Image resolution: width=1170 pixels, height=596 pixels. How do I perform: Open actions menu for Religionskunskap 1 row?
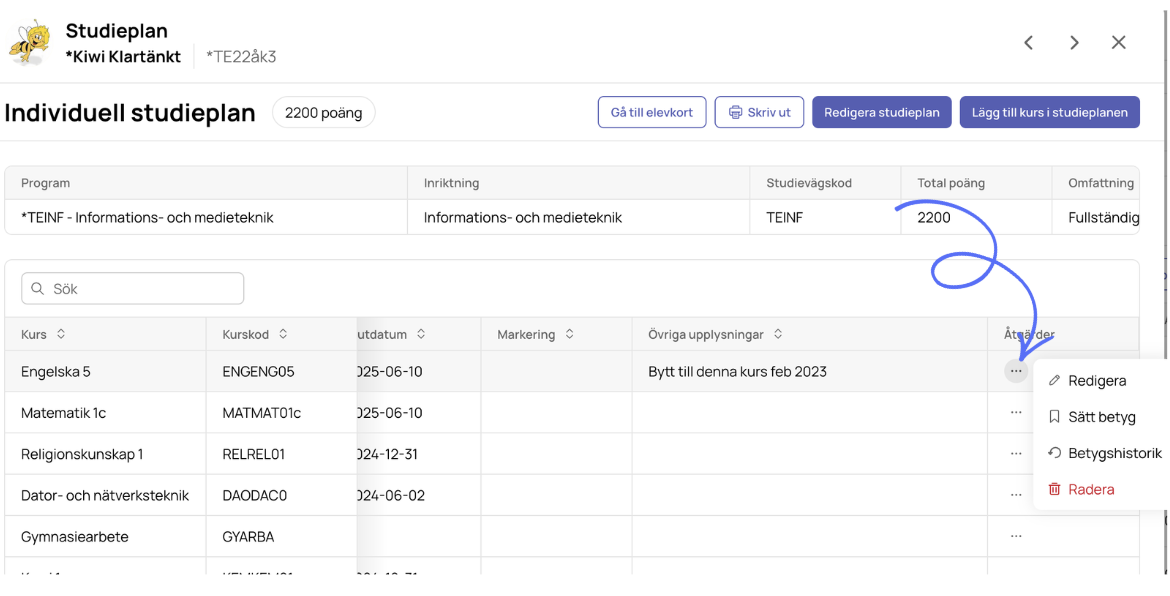[1016, 453]
